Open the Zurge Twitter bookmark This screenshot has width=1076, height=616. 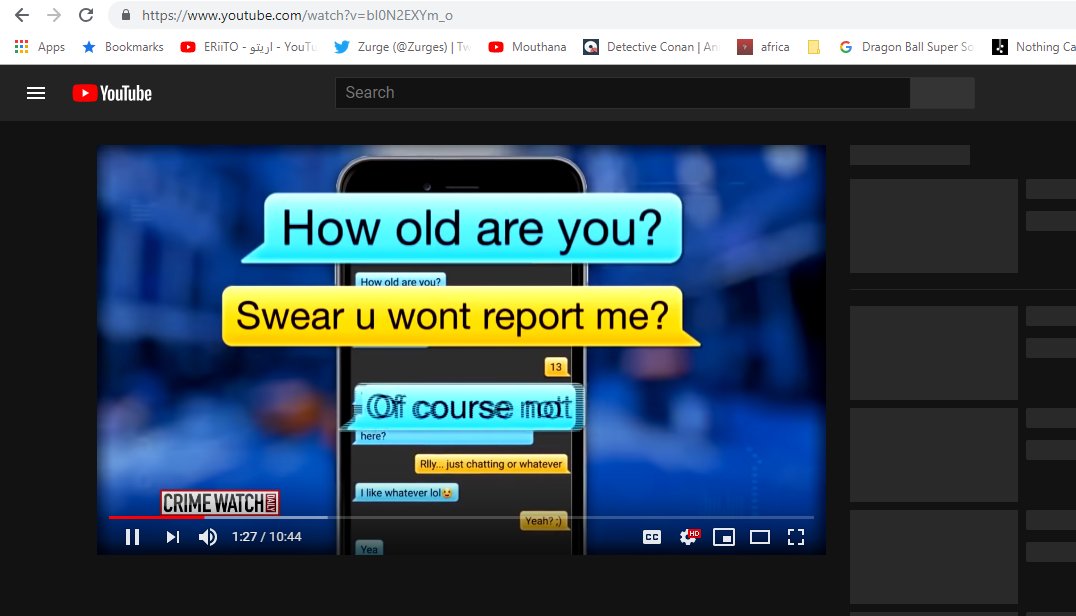tap(402, 47)
